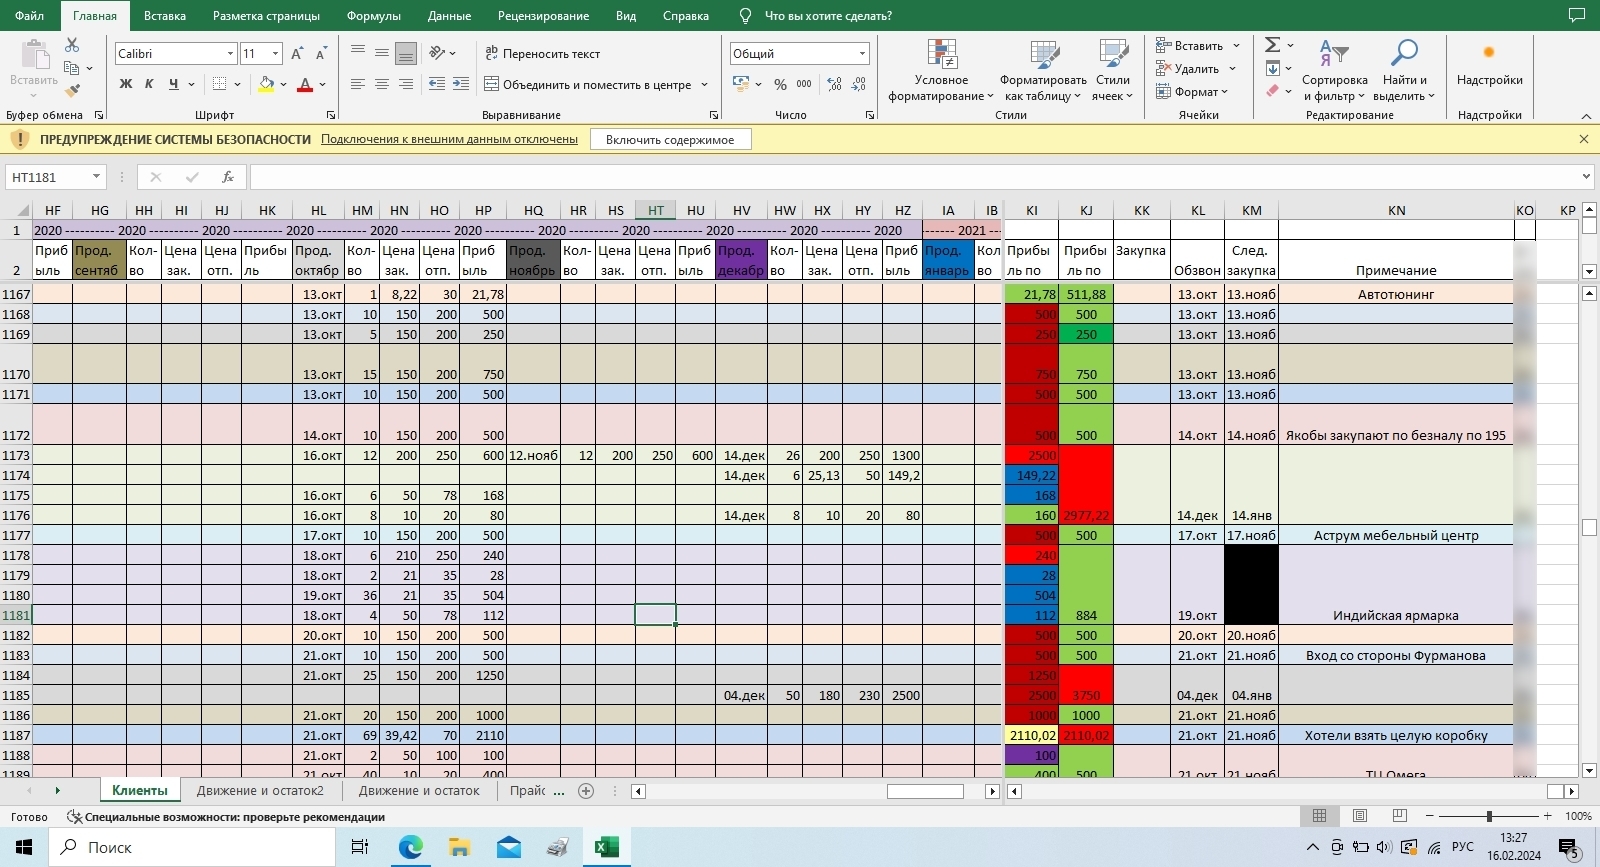
Task: Open the font size 11 dropdown
Action: 275,54
